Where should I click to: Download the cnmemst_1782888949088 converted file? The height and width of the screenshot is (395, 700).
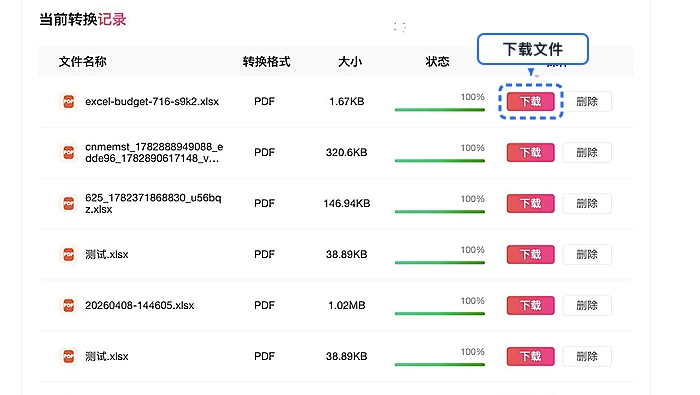530,152
